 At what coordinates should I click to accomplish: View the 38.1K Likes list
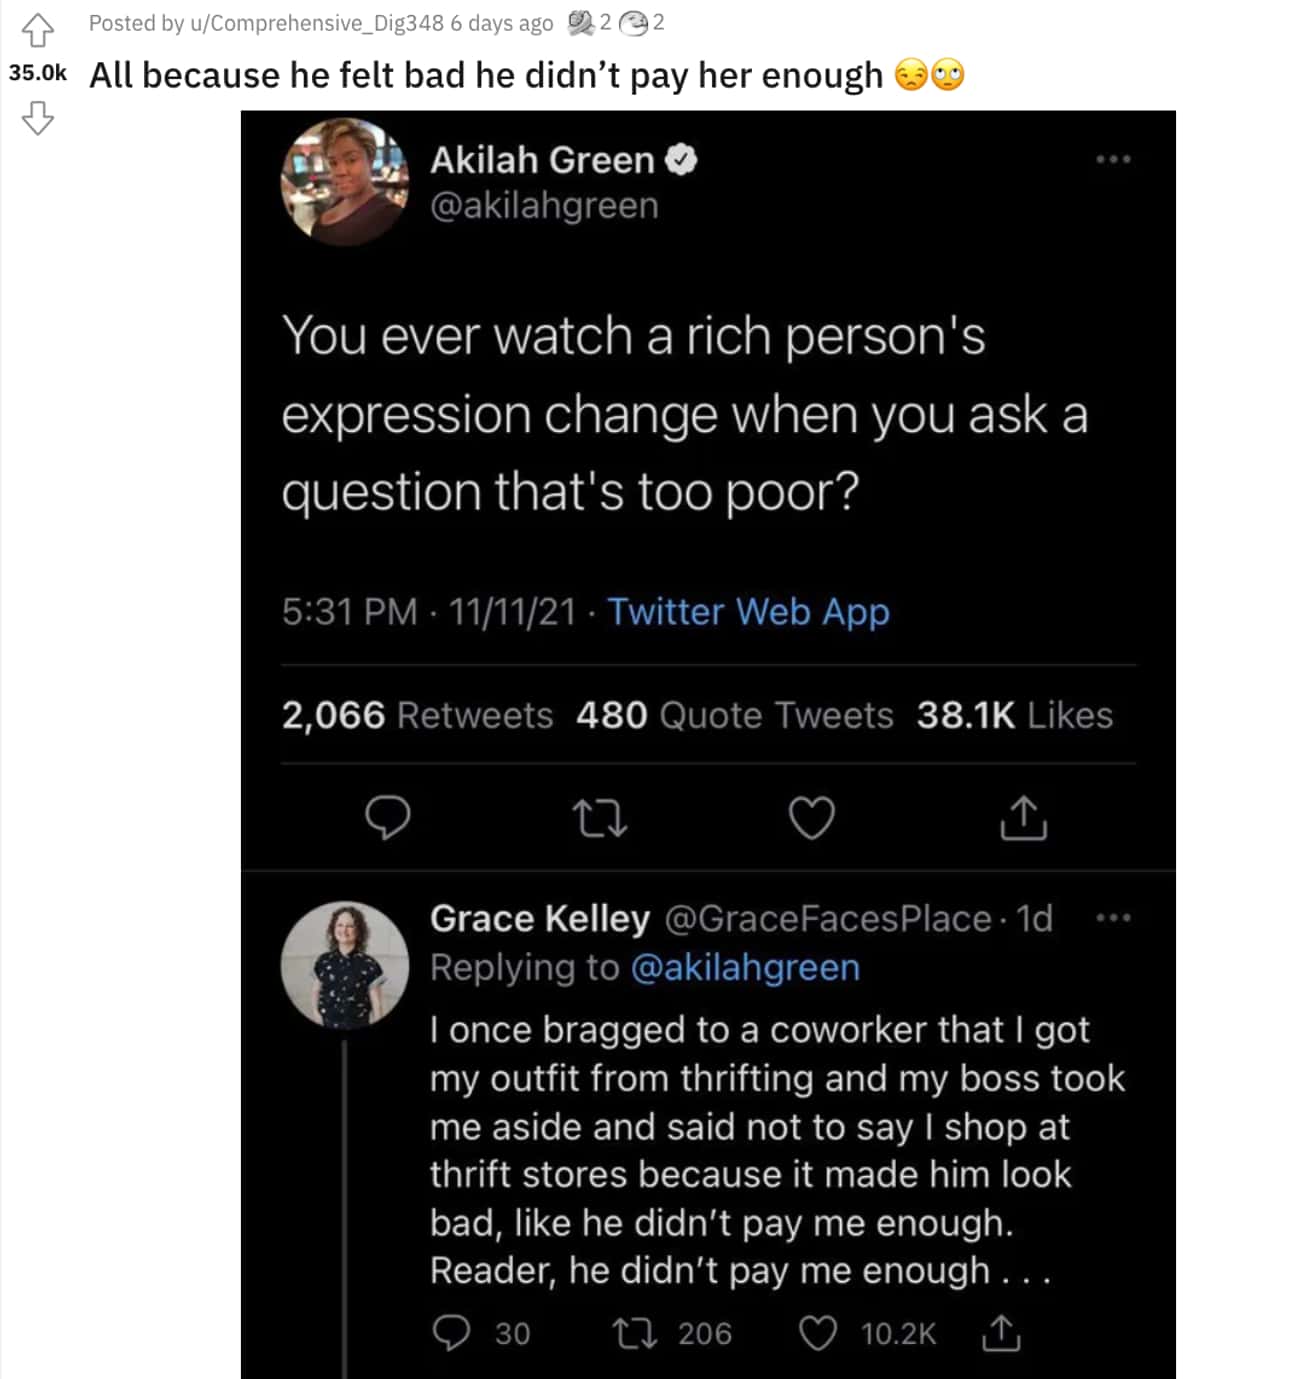[x=1014, y=715]
